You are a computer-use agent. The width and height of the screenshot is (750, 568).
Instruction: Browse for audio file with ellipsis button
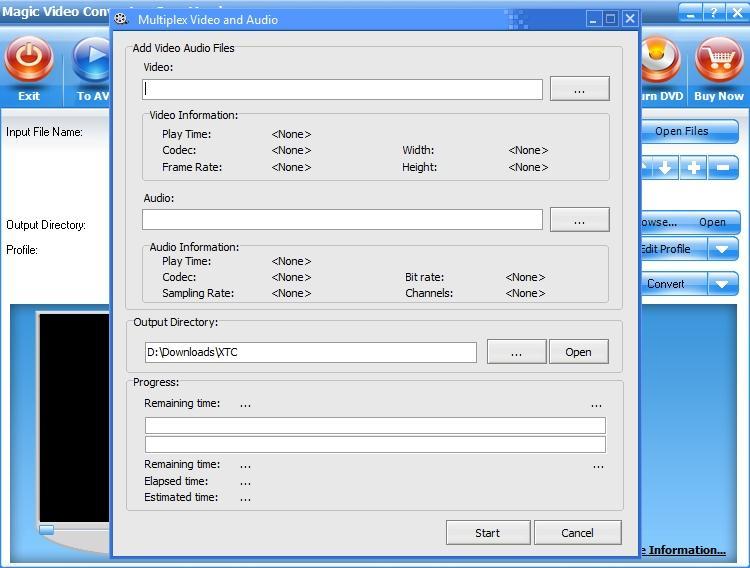(579, 220)
